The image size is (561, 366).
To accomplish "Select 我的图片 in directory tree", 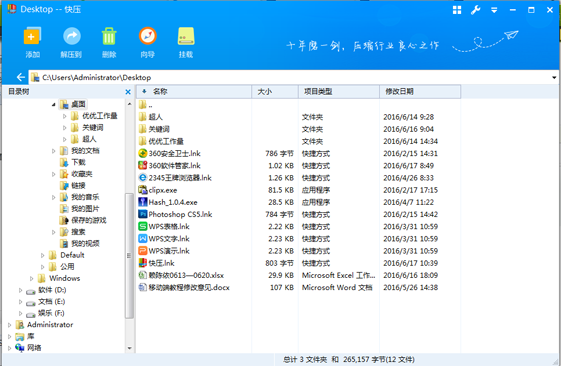I will (80, 209).
